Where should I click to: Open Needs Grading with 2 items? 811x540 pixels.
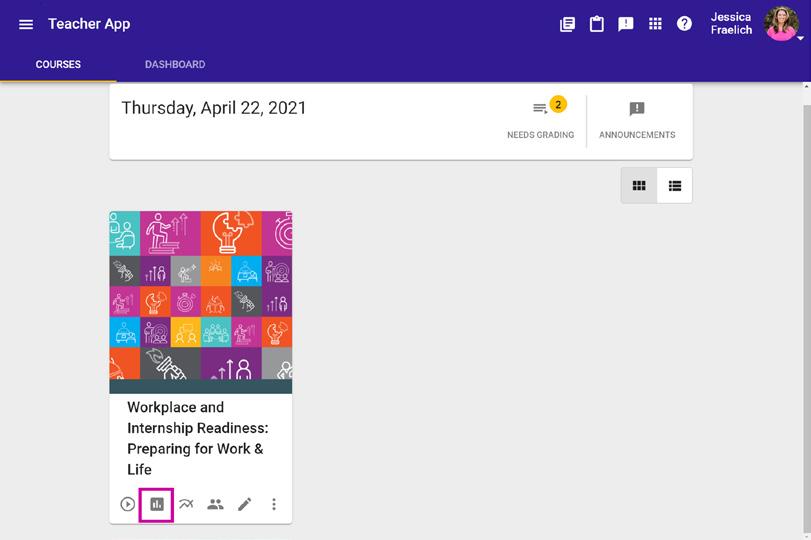(540, 118)
